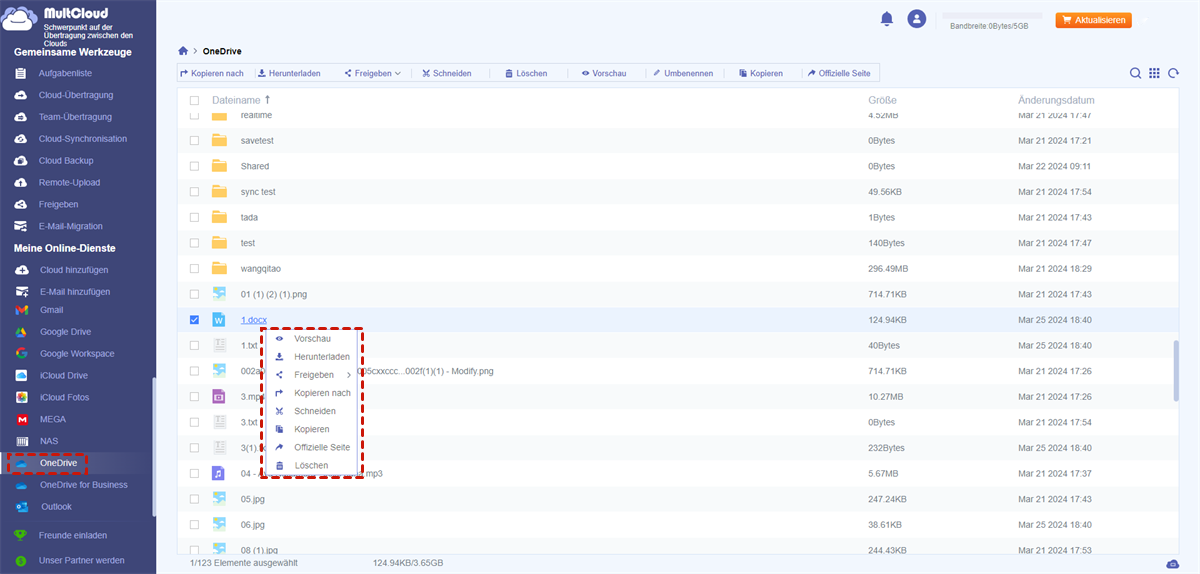Viewport: 1200px width, 574px height.
Task: Open Cloud-Übertragung tool
Action: coord(76,95)
